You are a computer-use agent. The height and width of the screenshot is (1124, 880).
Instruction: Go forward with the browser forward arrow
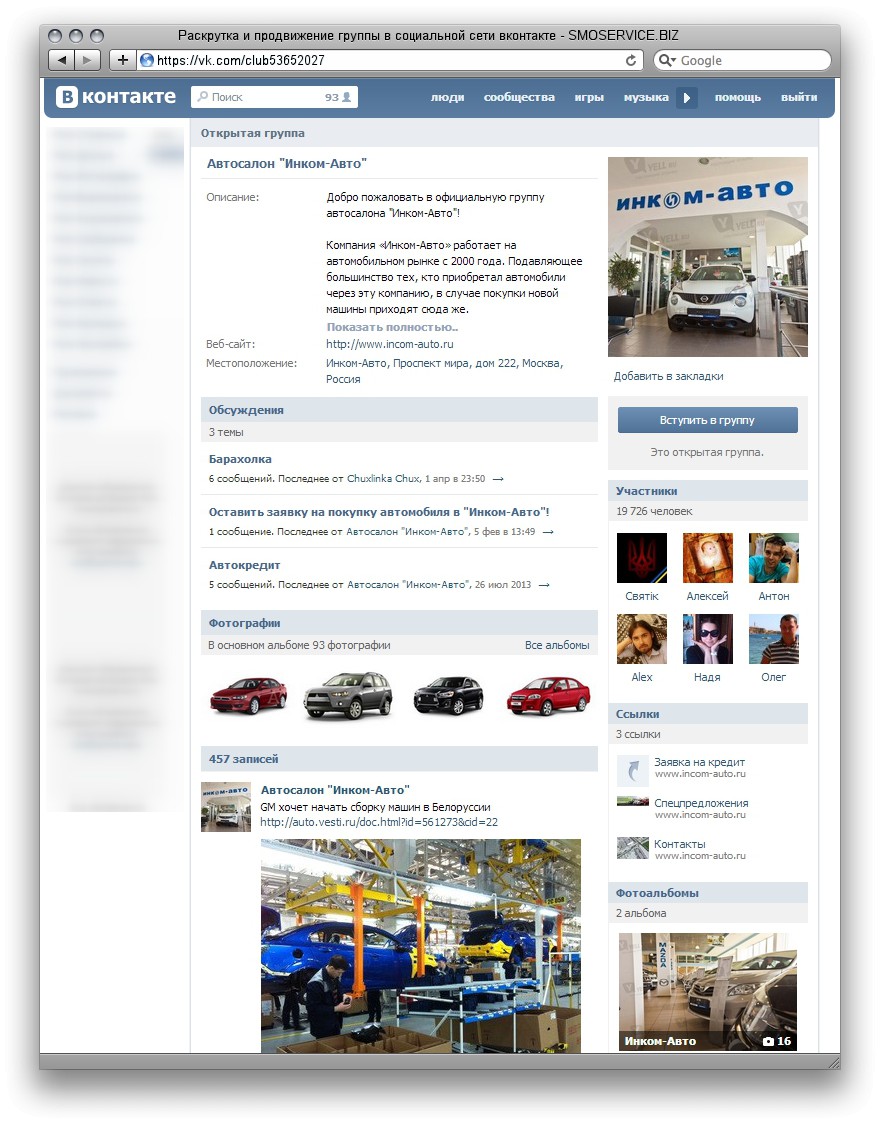click(x=87, y=60)
